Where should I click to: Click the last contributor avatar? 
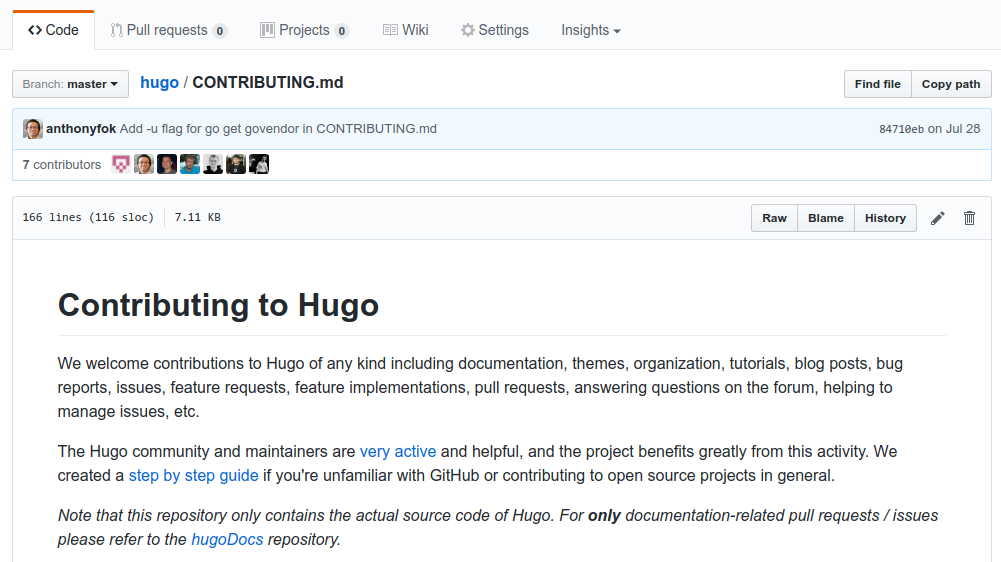point(259,165)
